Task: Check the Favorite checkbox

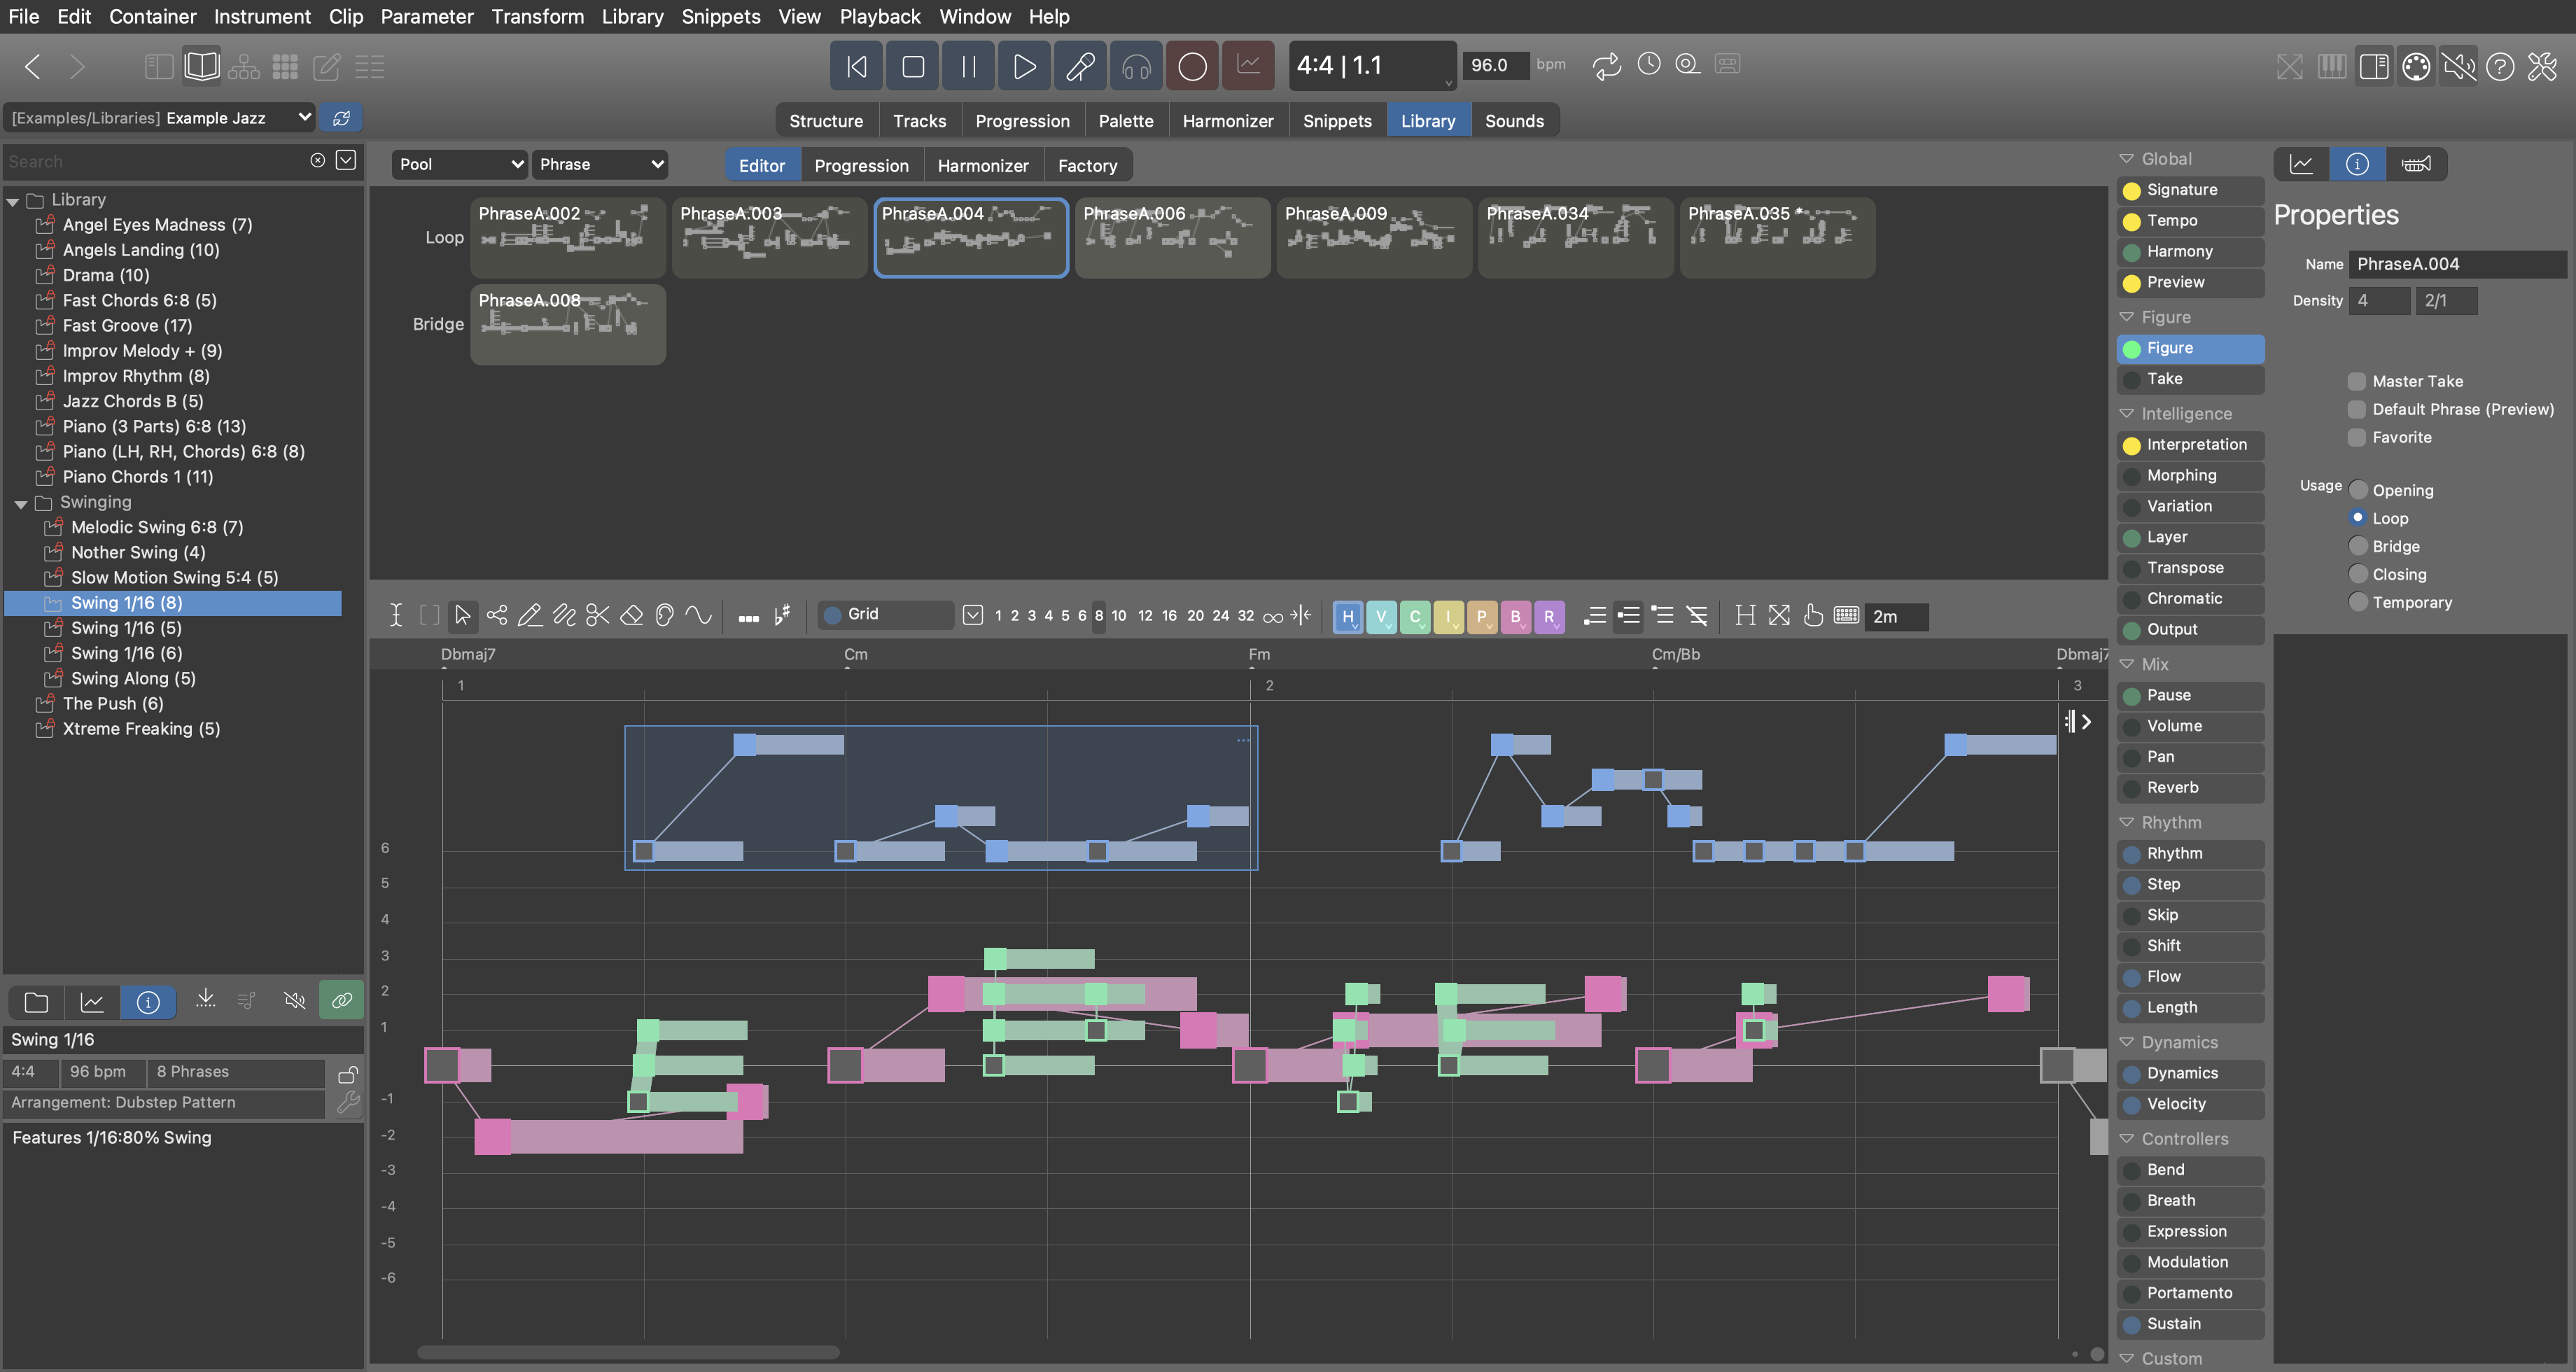Action: pyautogui.click(x=2357, y=437)
